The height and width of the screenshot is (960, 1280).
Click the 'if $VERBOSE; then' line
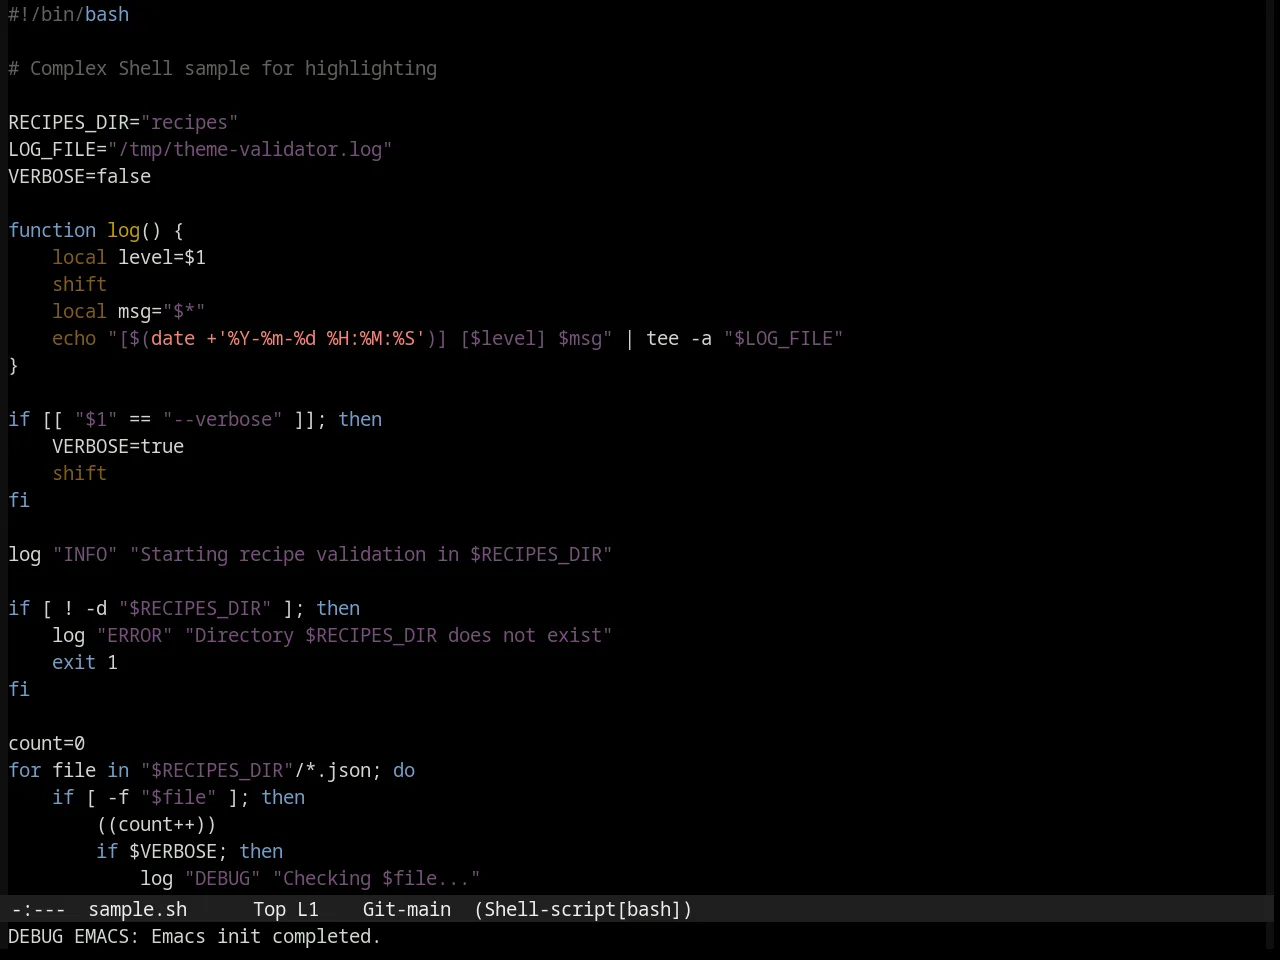click(x=189, y=851)
